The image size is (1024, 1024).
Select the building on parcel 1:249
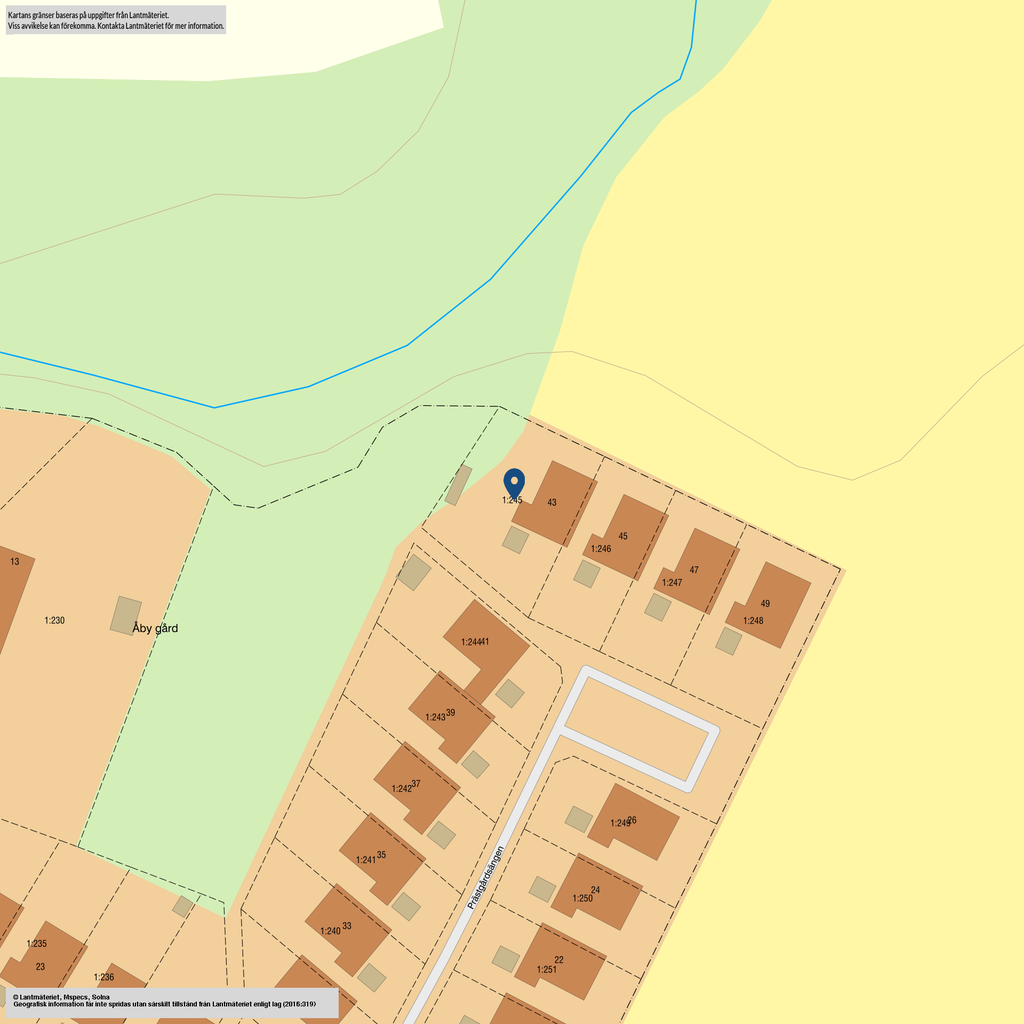[632, 822]
